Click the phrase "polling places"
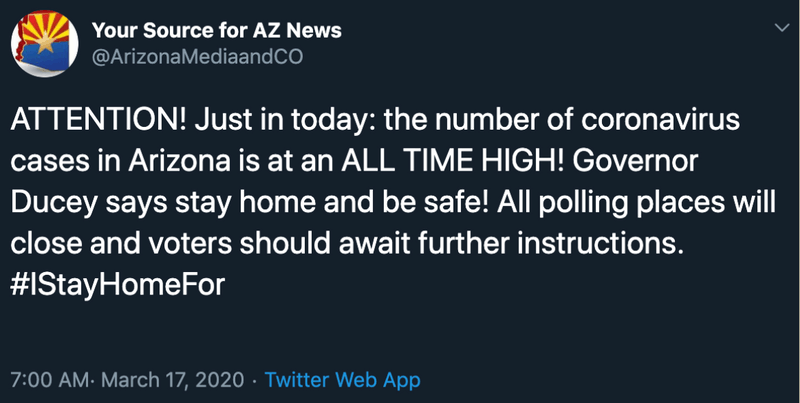 627,205
